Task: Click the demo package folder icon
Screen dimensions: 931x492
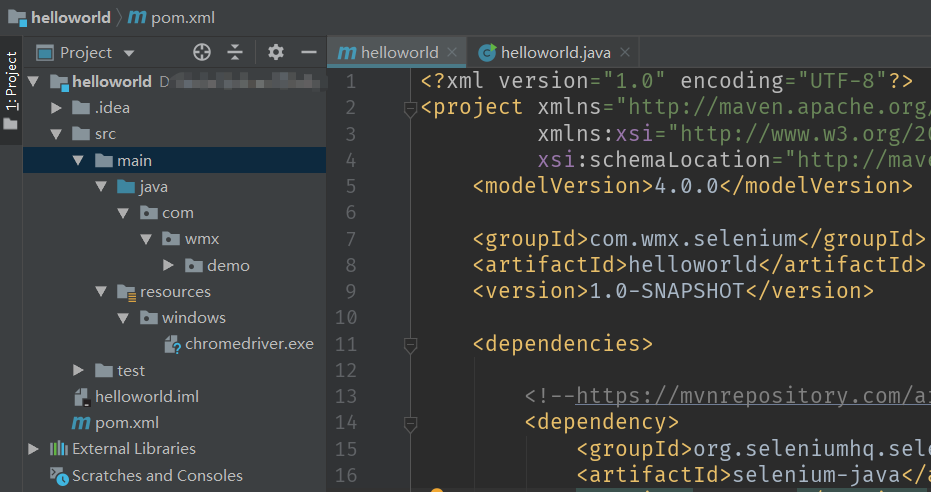Action: pos(194,265)
